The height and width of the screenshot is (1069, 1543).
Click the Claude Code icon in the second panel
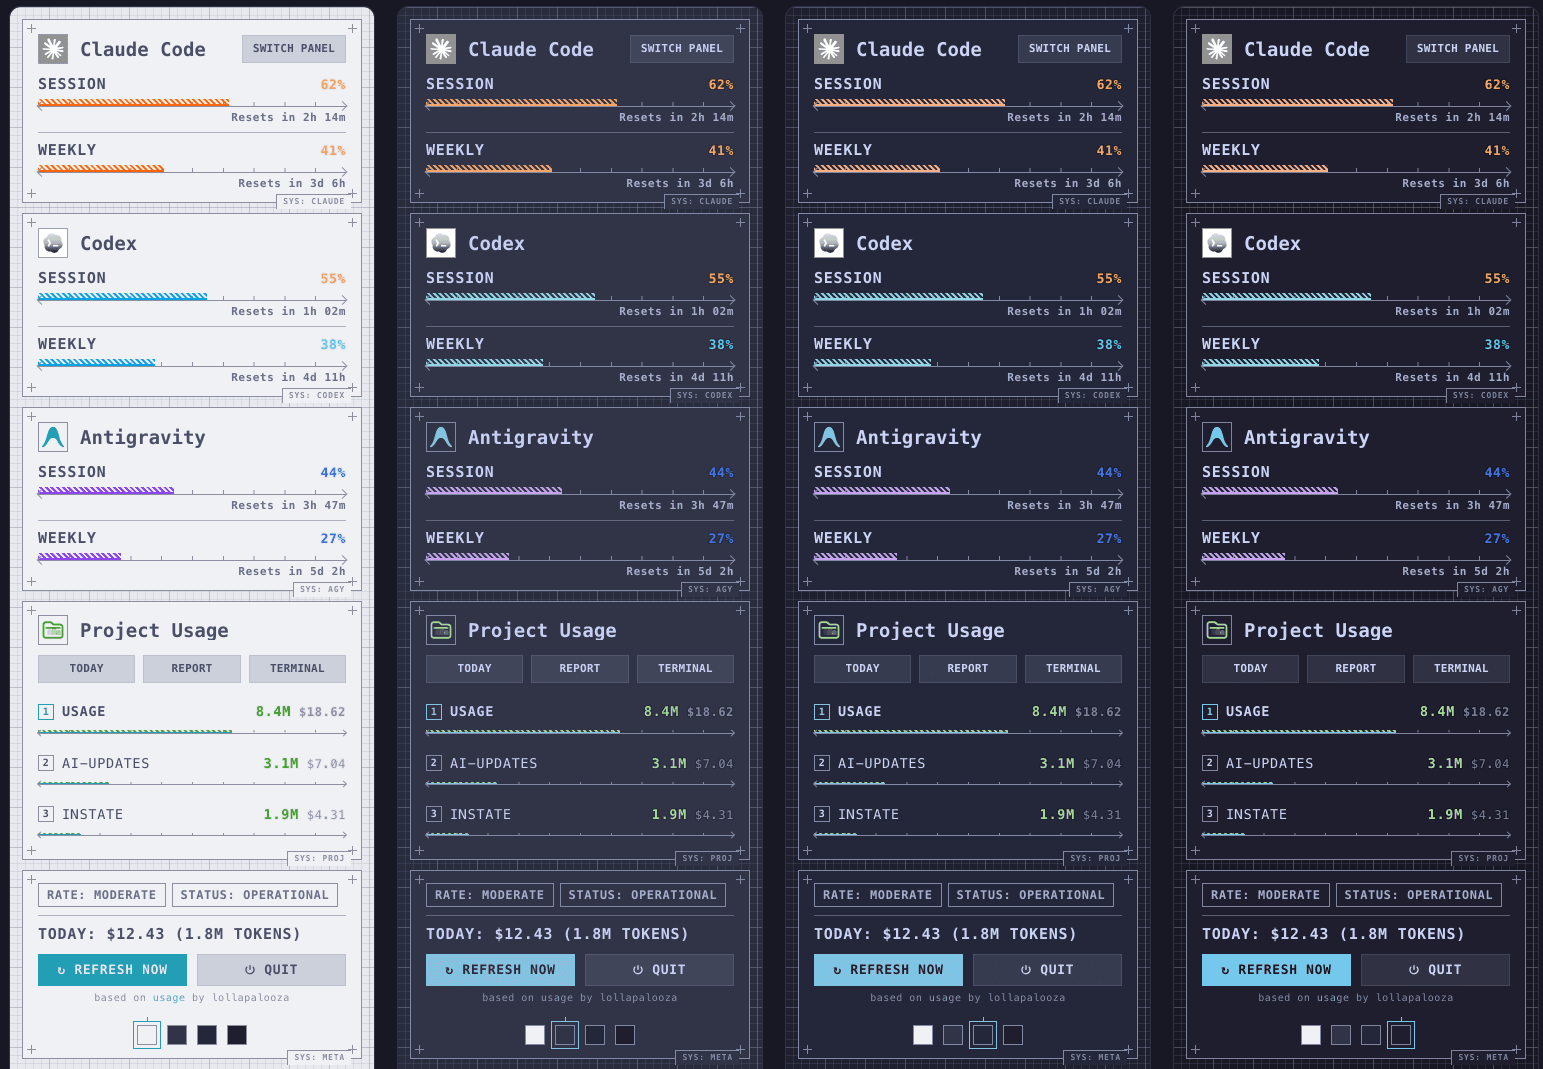(441, 49)
